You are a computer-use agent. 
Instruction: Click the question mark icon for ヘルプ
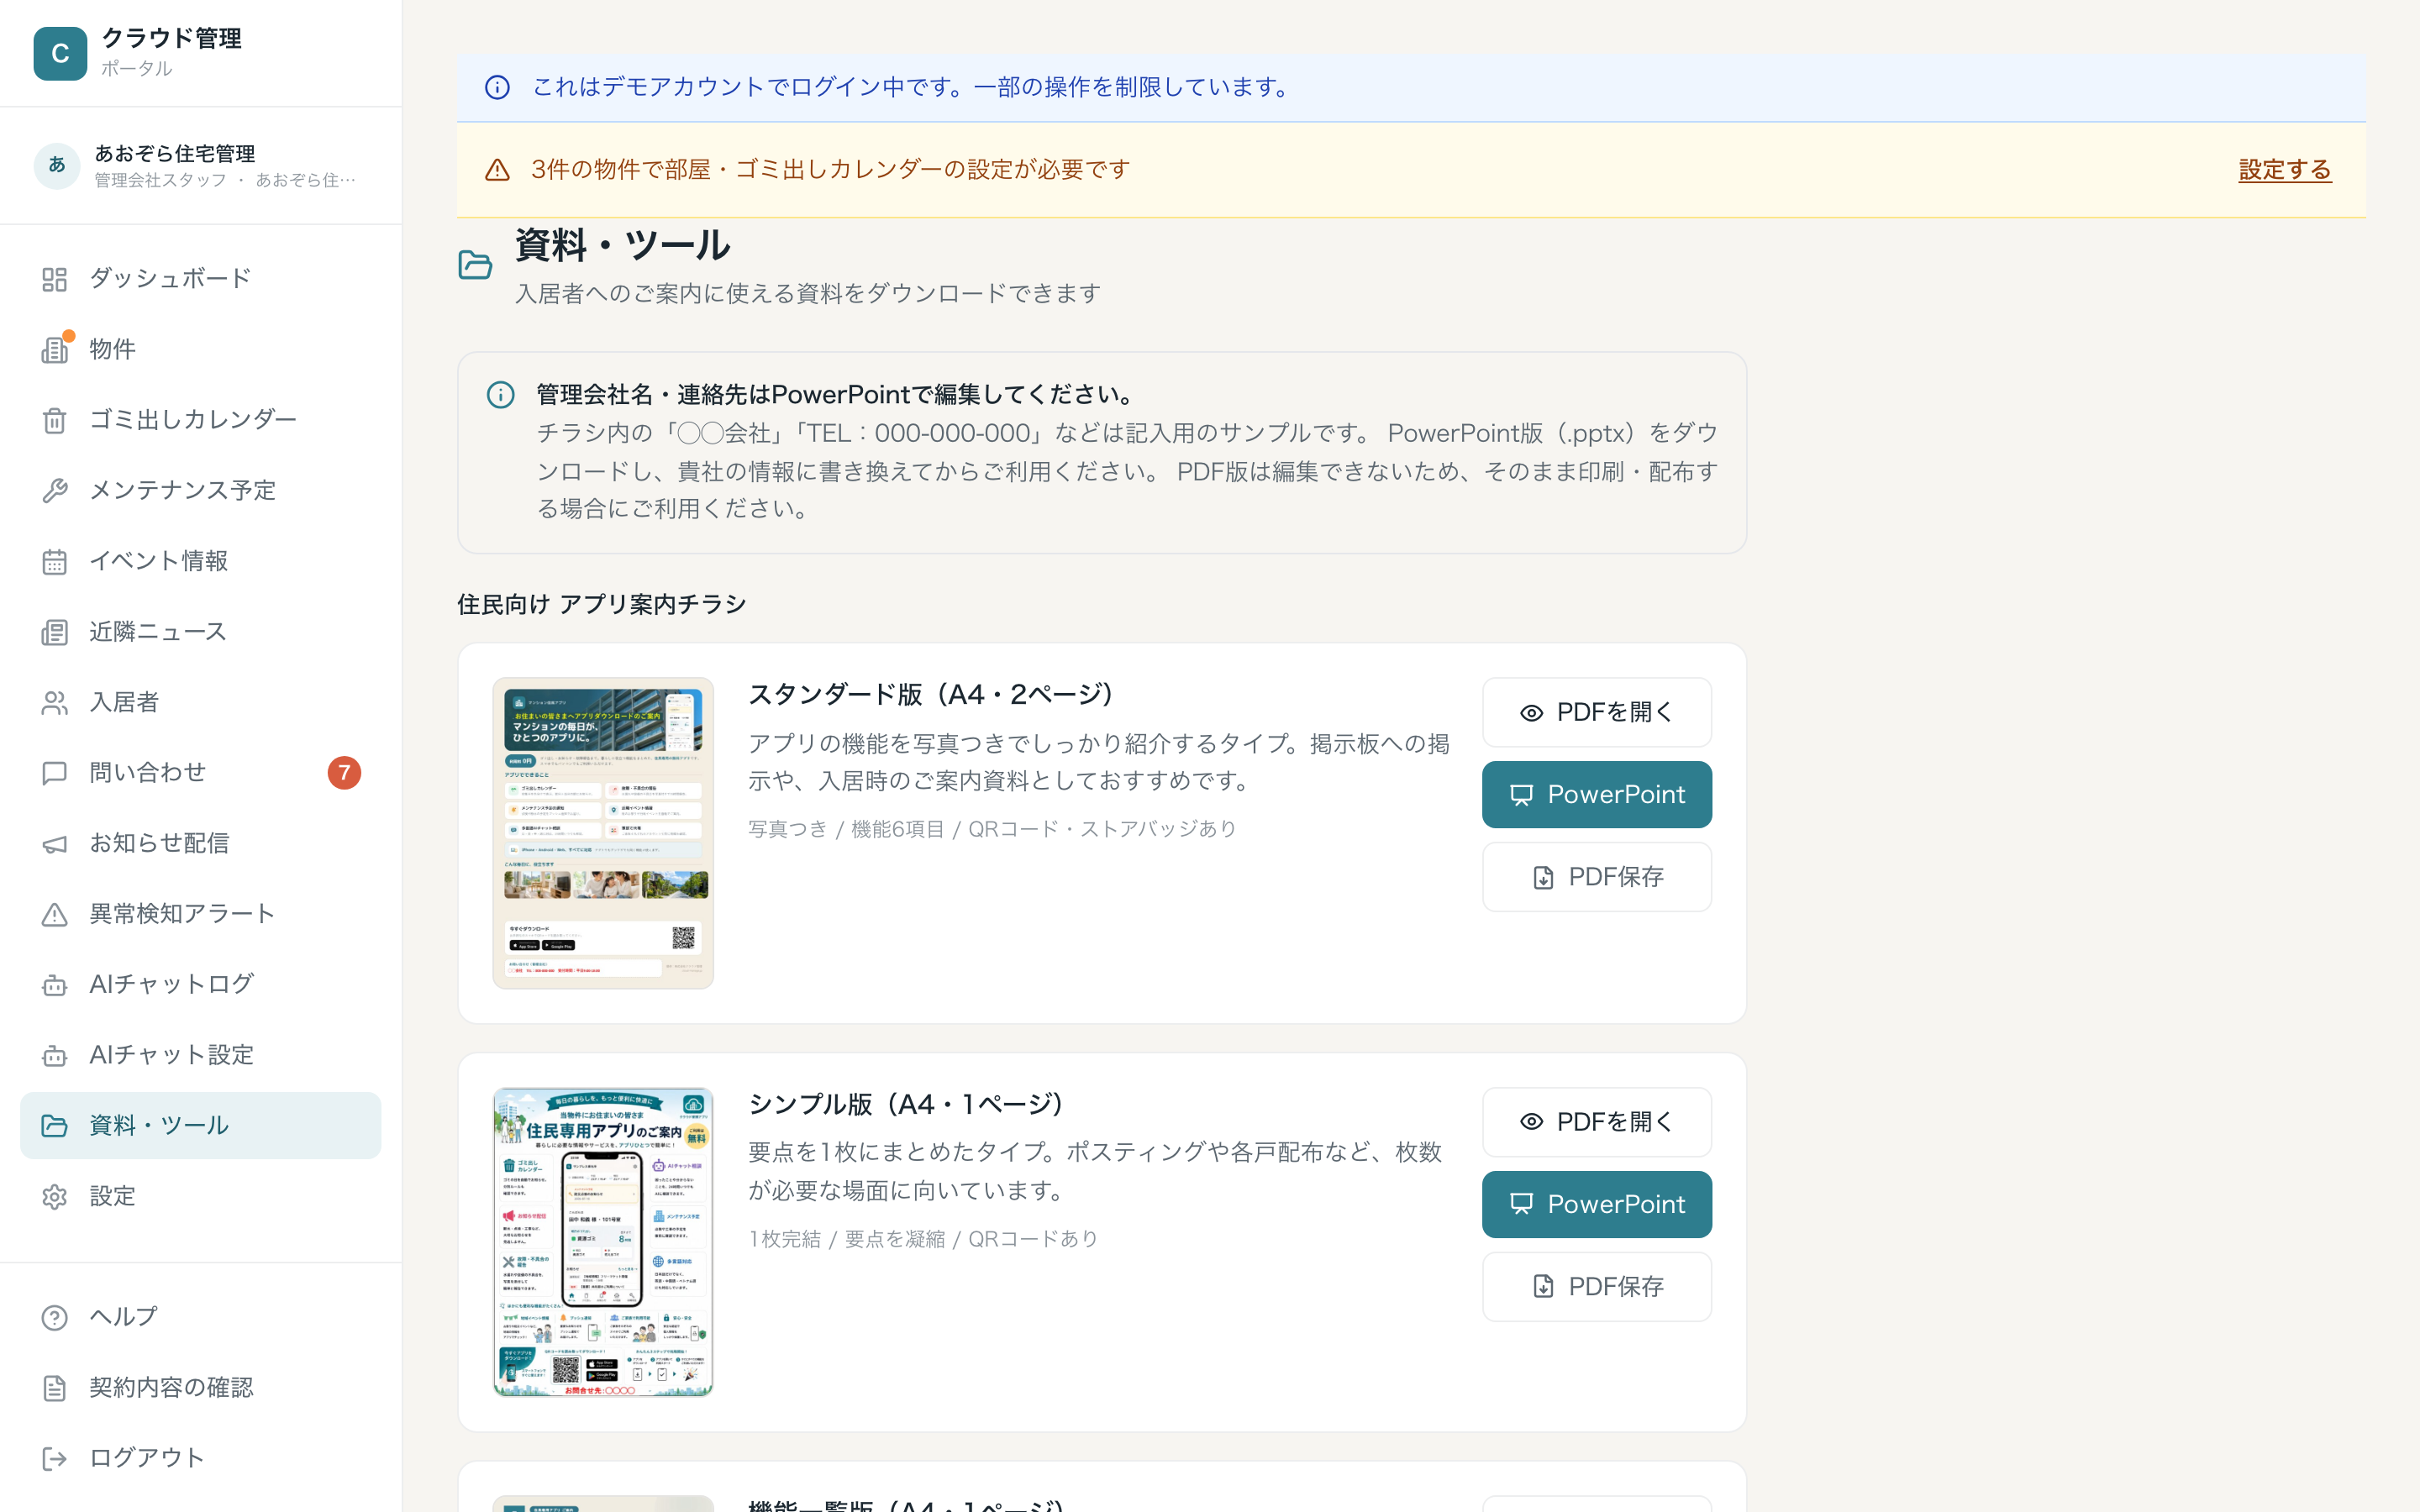pos(54,1318)
